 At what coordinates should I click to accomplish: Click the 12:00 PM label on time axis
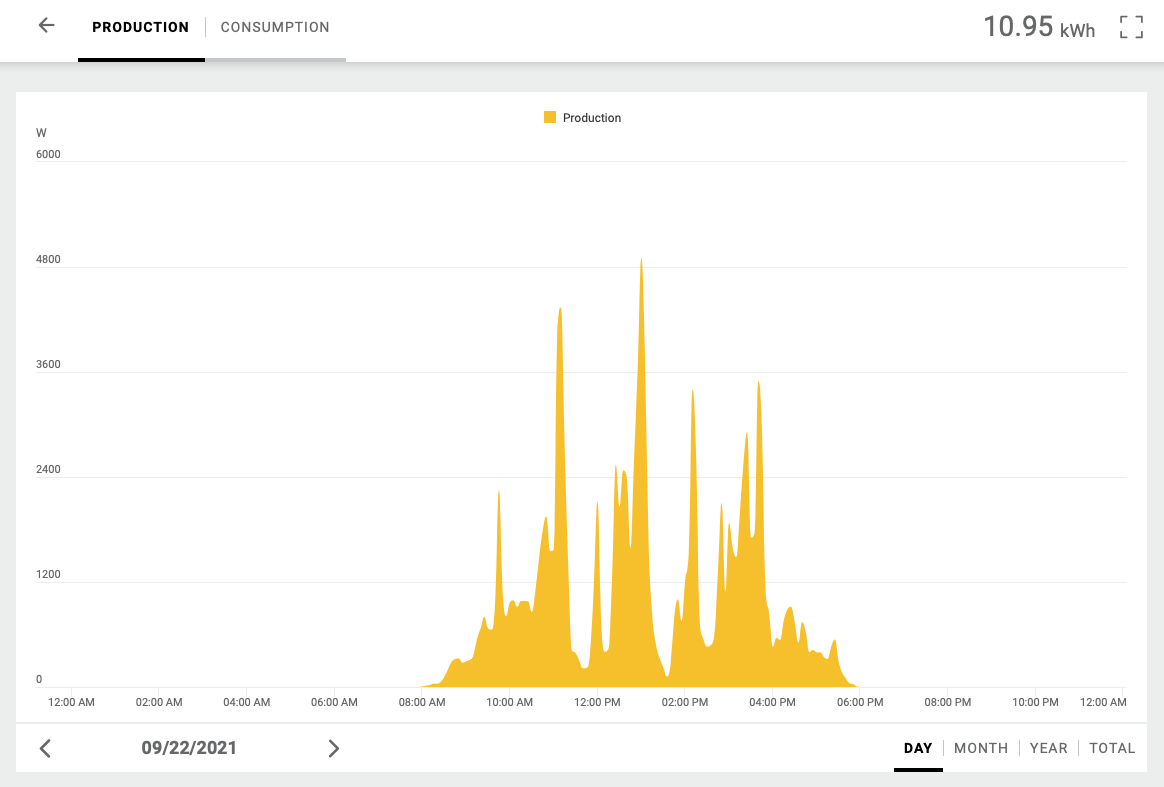pos(597,702)
